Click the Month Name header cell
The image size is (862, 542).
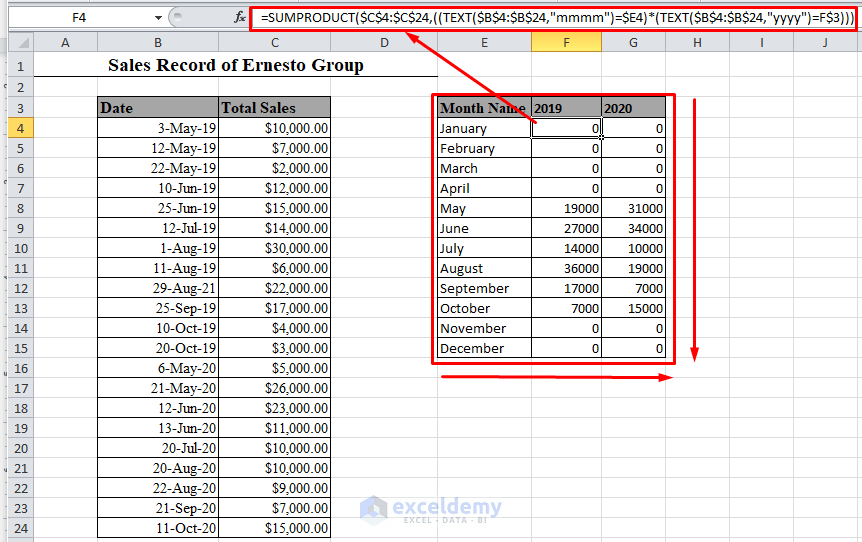pyautogui.click(x=484, y=108)
